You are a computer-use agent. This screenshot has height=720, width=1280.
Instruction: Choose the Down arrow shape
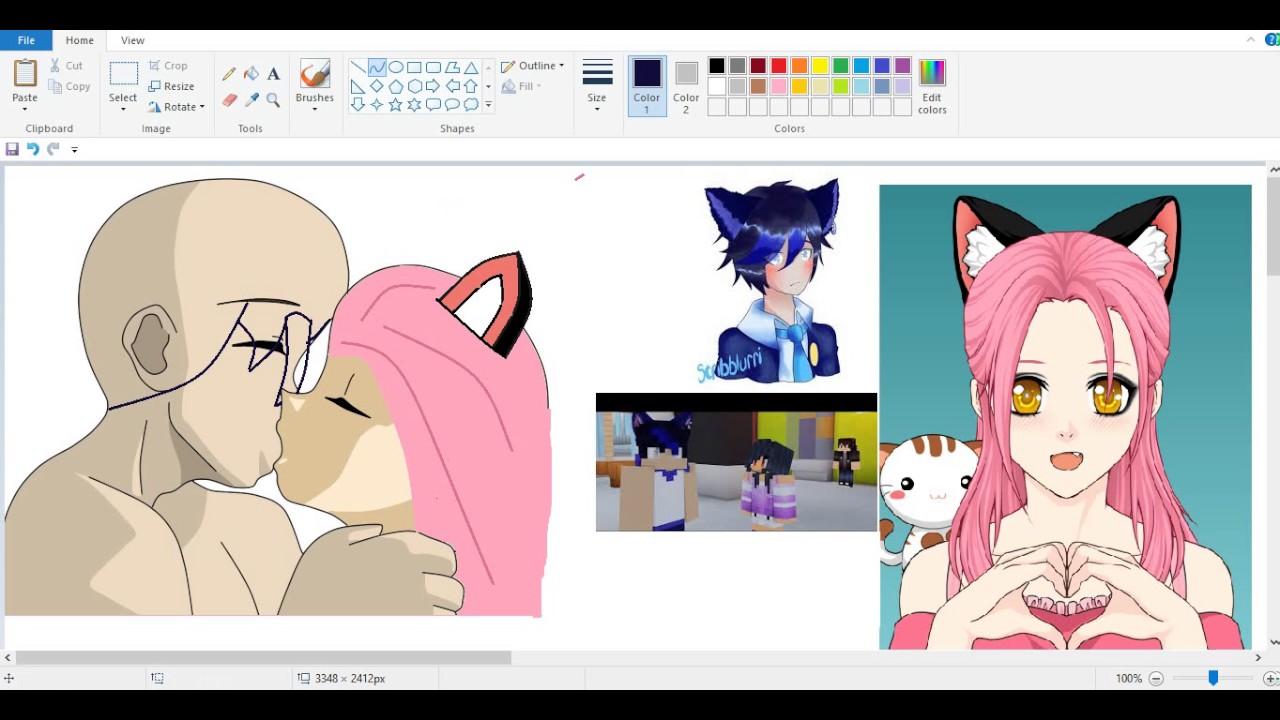[x=357, y=104]
